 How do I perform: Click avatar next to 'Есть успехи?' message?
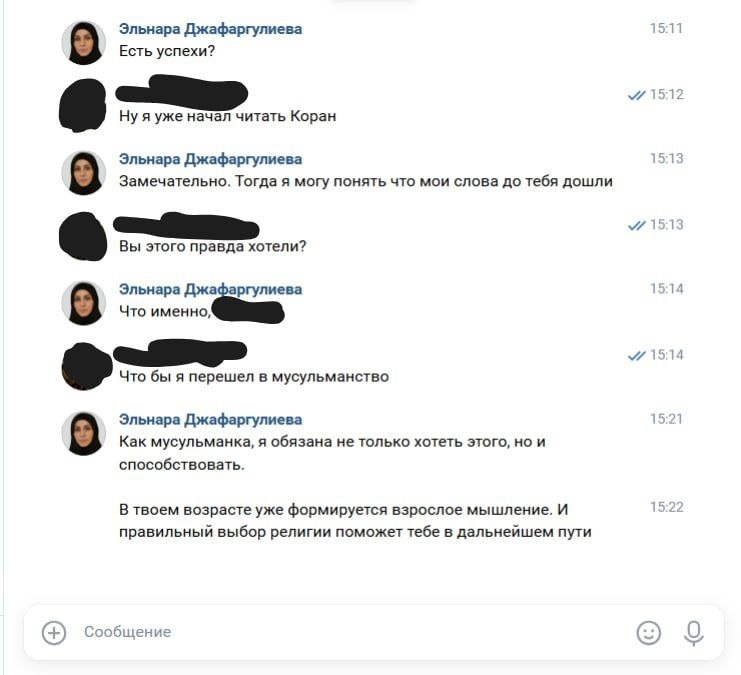(x=84, y=43)
